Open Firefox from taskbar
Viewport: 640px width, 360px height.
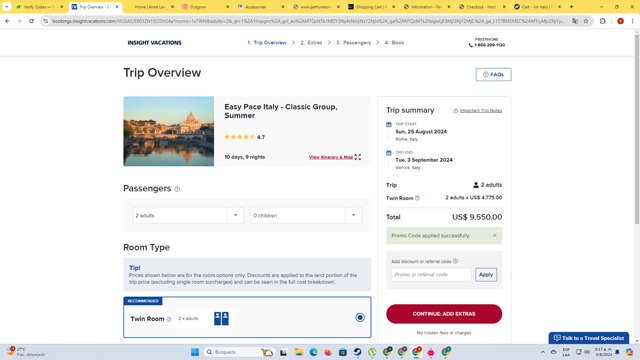[x=328, y=352]
